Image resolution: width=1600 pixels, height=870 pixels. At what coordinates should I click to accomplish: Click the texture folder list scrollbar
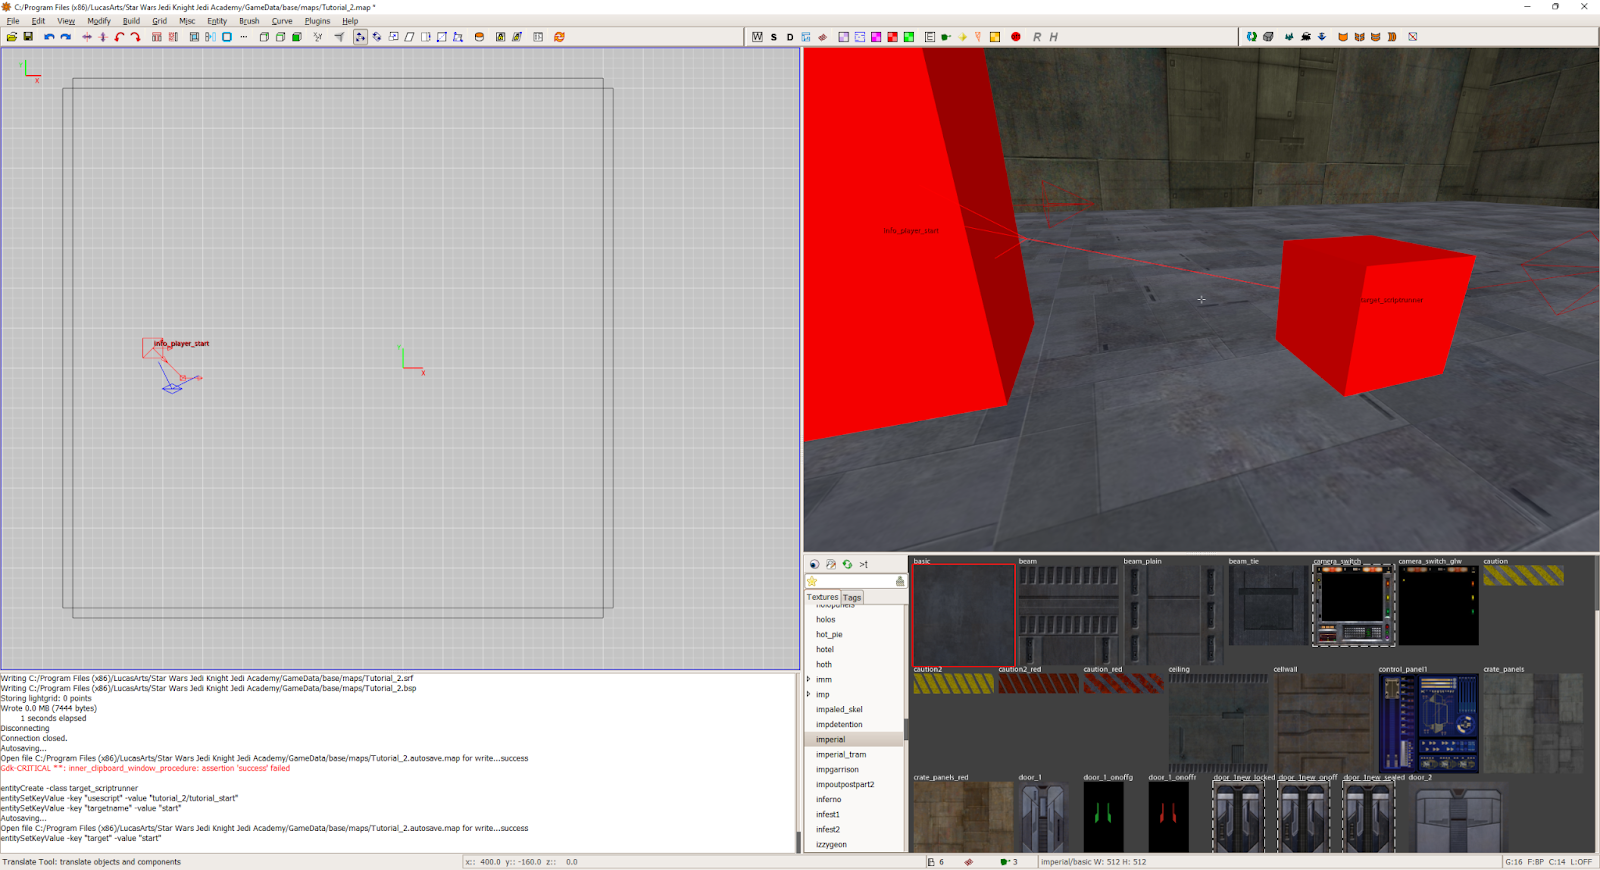tap(906, 729)
